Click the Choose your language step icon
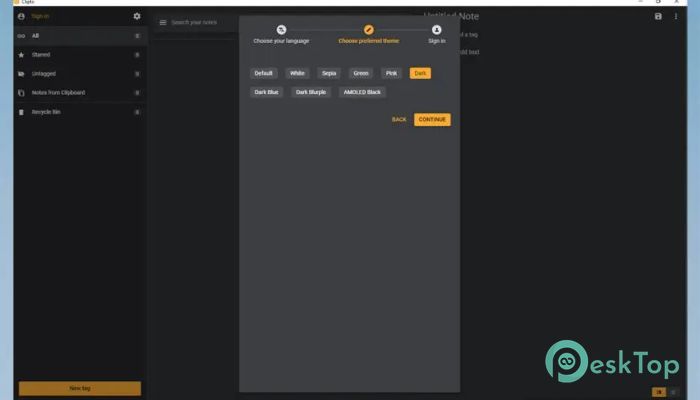This screenshot has height=400, width=700. click(x=281, y=30)
